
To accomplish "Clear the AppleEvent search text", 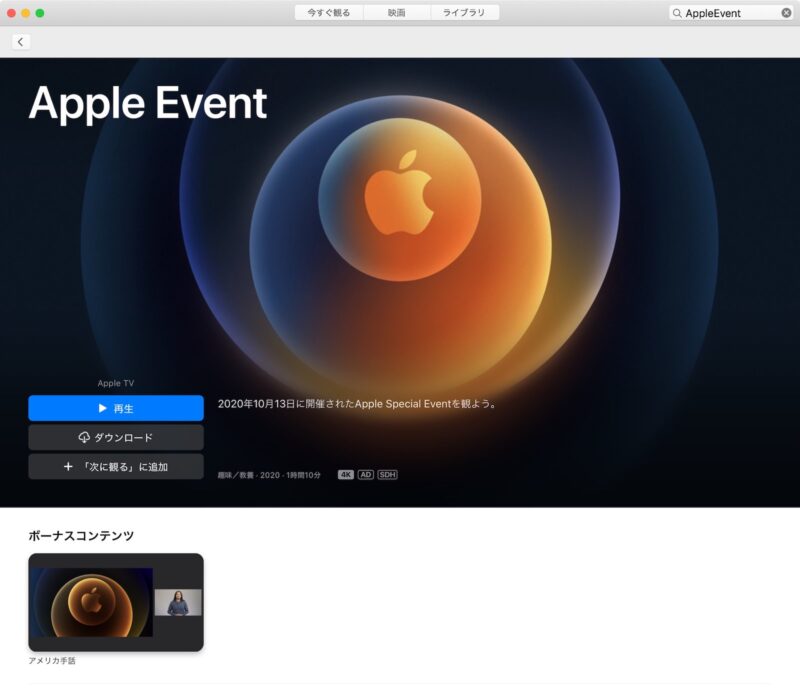I will click(x=786, y=13).
